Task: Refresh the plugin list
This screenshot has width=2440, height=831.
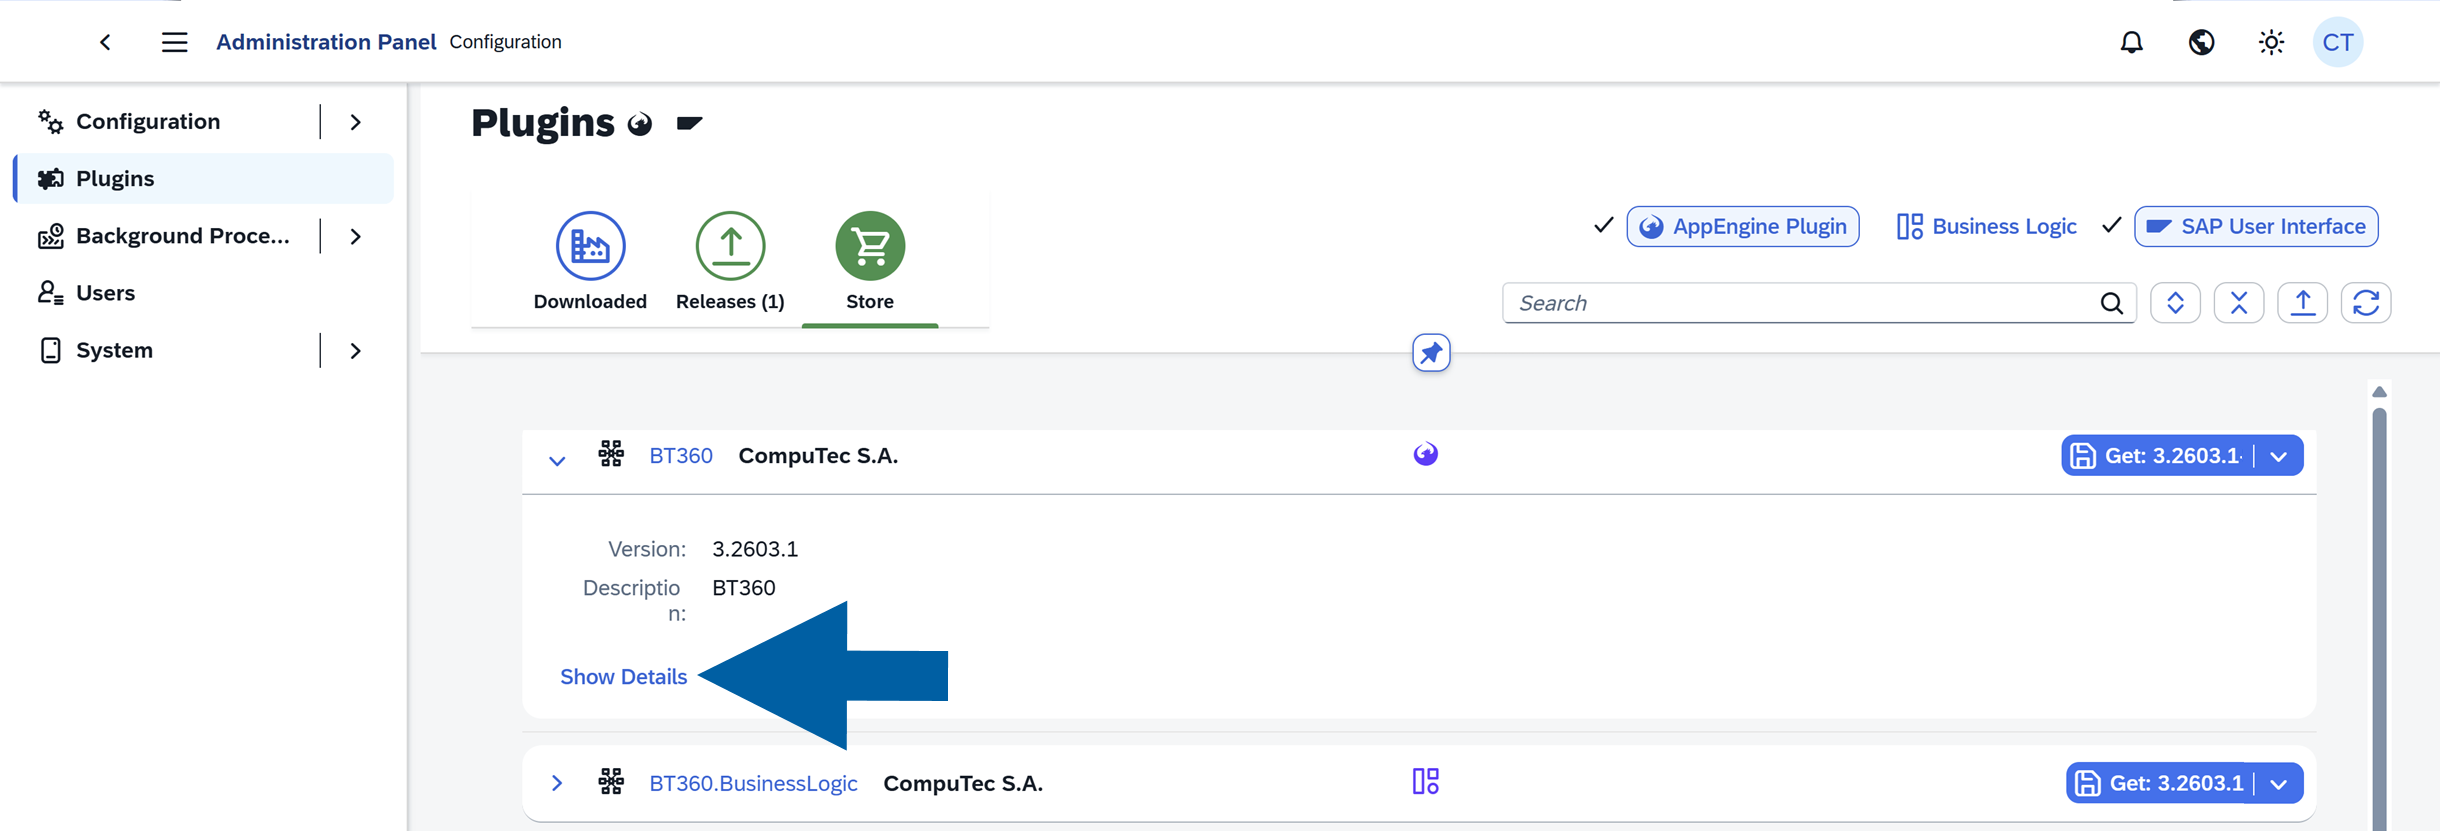Action: point(2366,303)
